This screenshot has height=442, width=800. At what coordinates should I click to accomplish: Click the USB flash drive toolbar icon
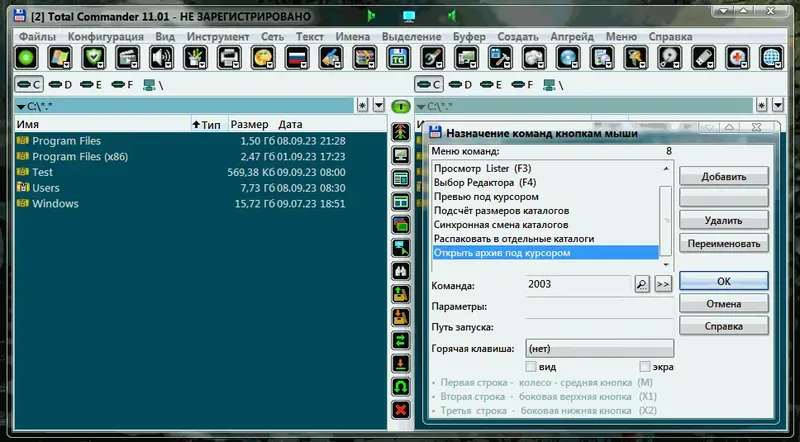(x=704, y=58)
